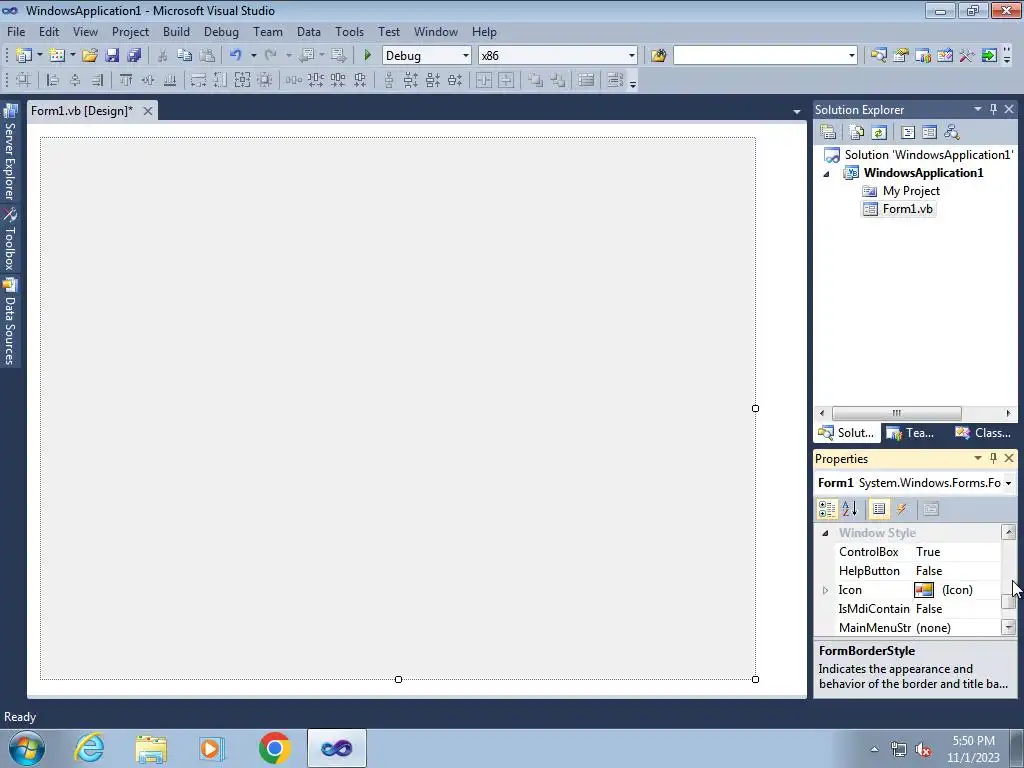Open the active documents list dropdown arrow
This screenshot has height=768, width=1024.
(797, 112)
